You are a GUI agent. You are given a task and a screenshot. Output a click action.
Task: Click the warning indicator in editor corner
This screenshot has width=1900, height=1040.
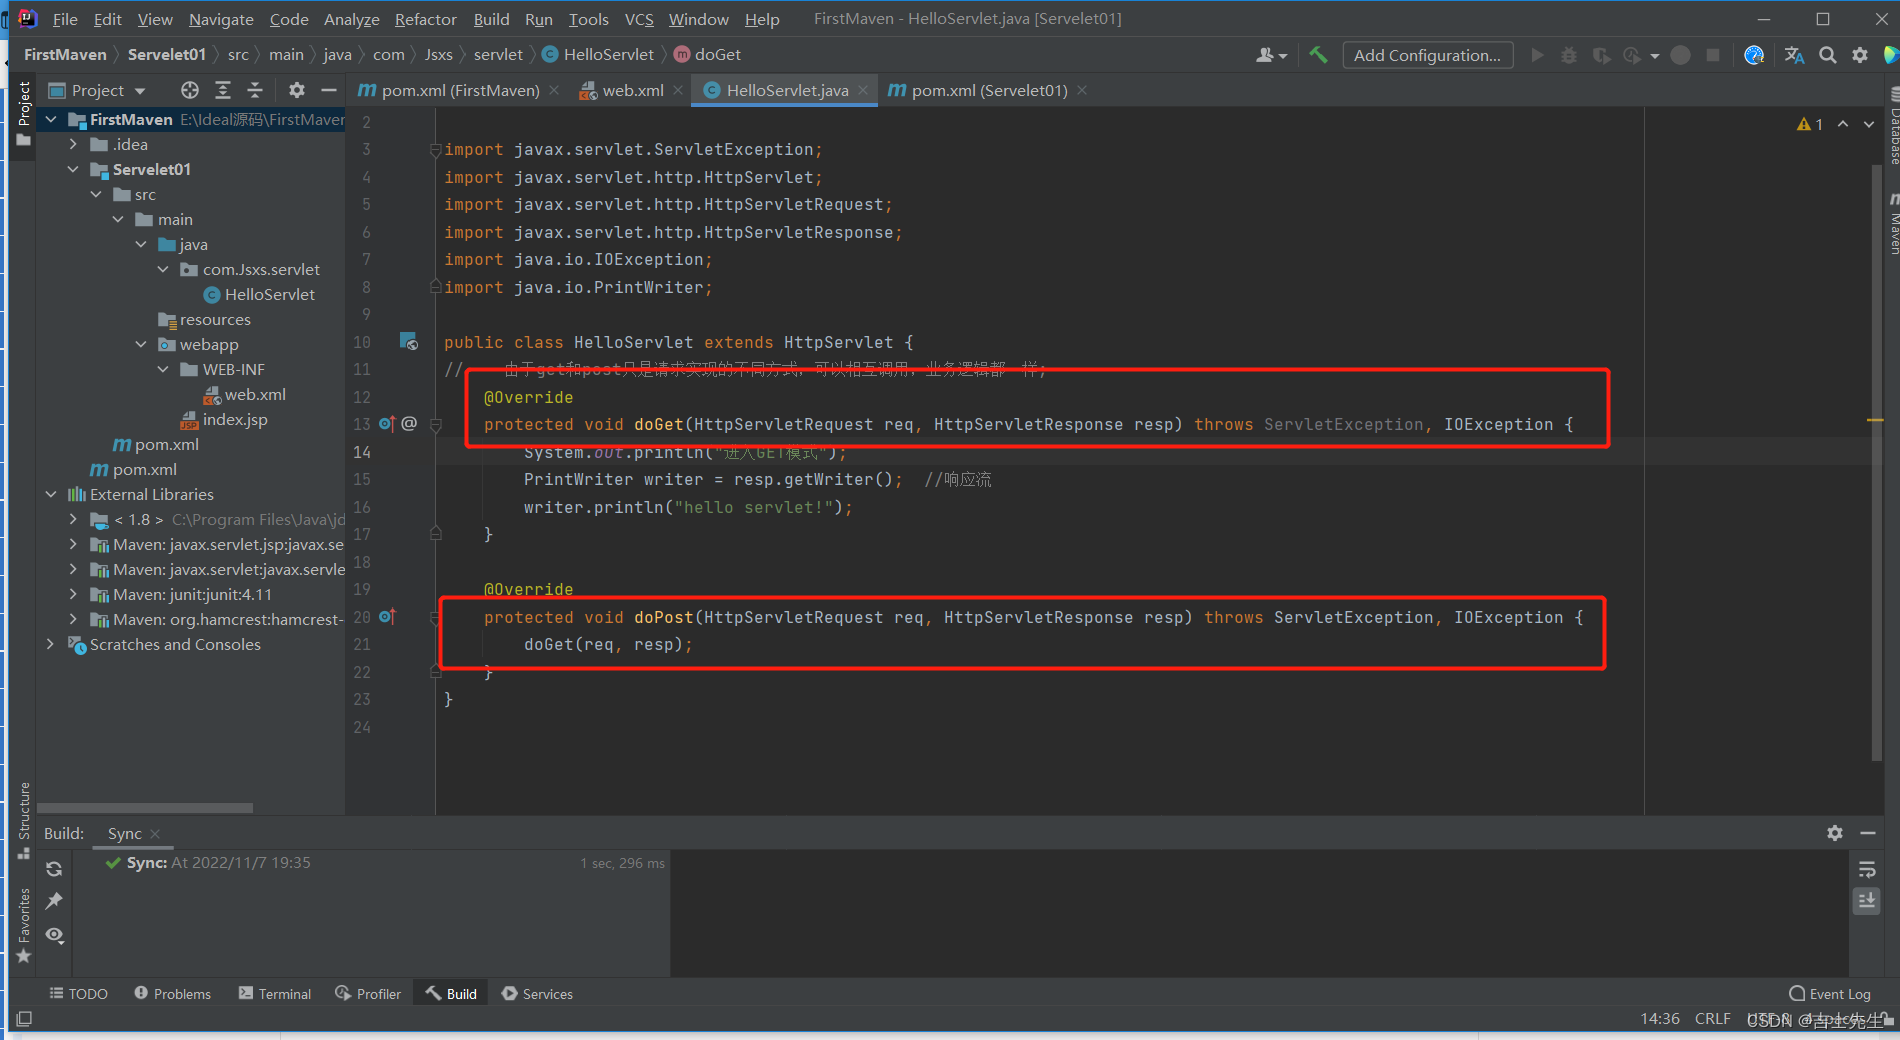pos(1809,124)
